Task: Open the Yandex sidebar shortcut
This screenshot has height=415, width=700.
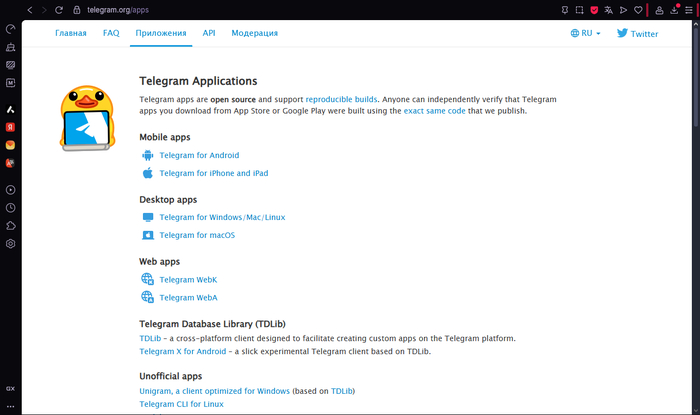Action: (10, 127)
